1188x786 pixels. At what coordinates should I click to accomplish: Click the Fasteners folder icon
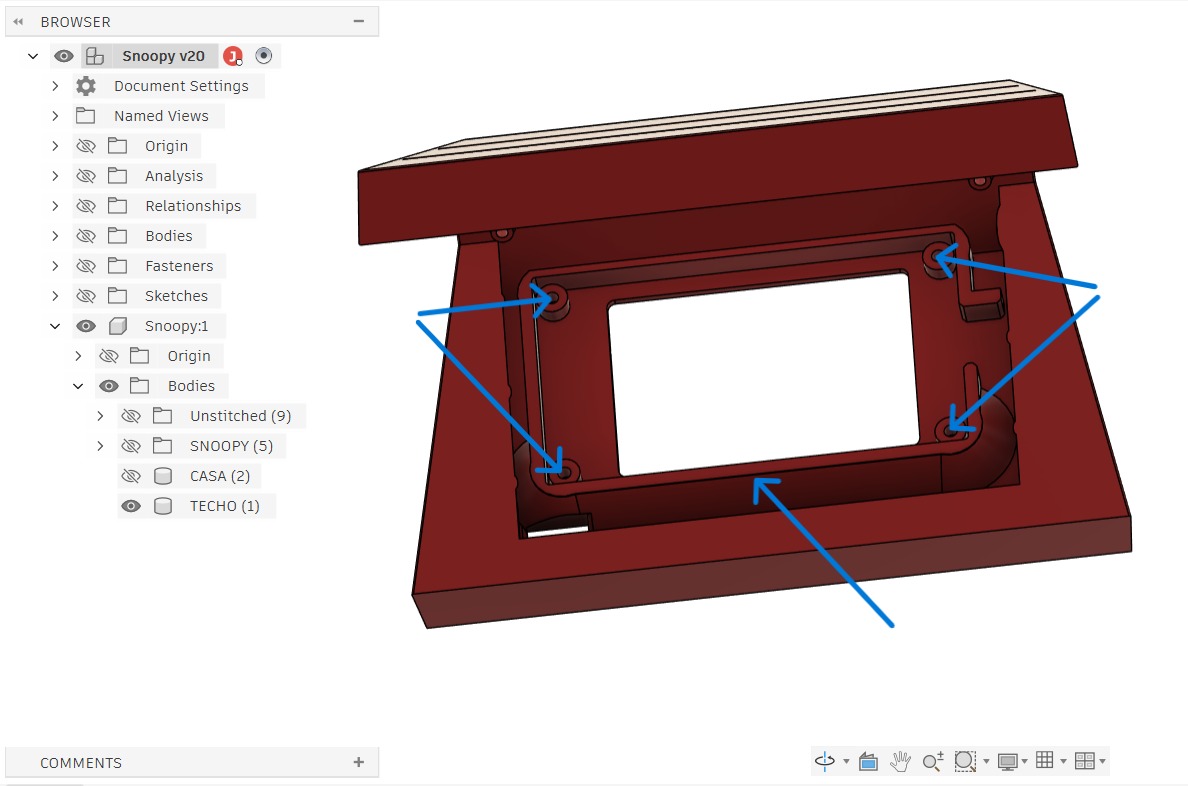[117, 266]
